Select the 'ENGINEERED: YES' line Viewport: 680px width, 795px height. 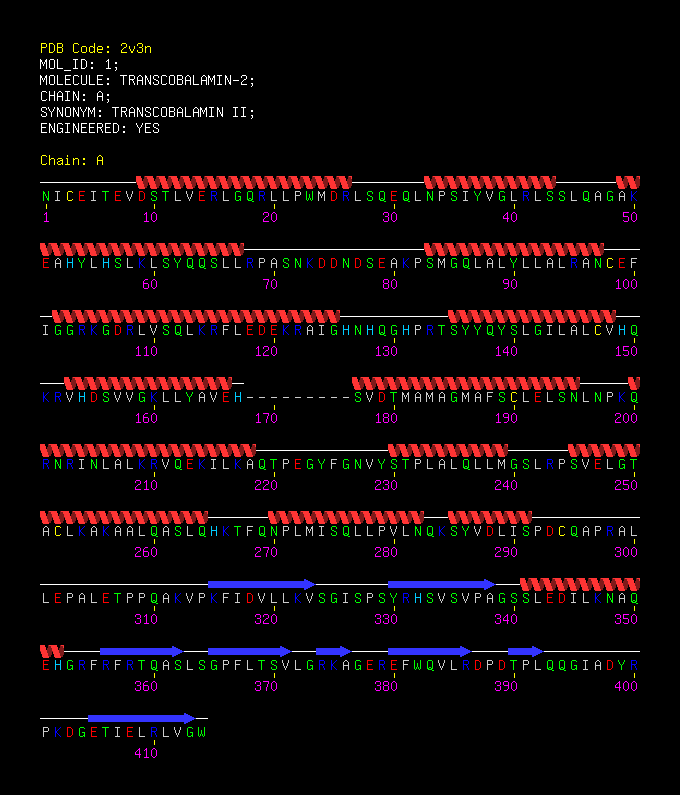[x=99, y=129]
